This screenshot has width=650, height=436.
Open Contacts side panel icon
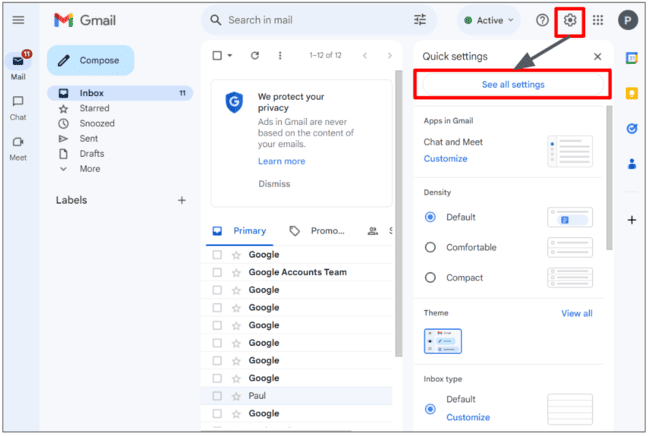click(x=632, y=164)
